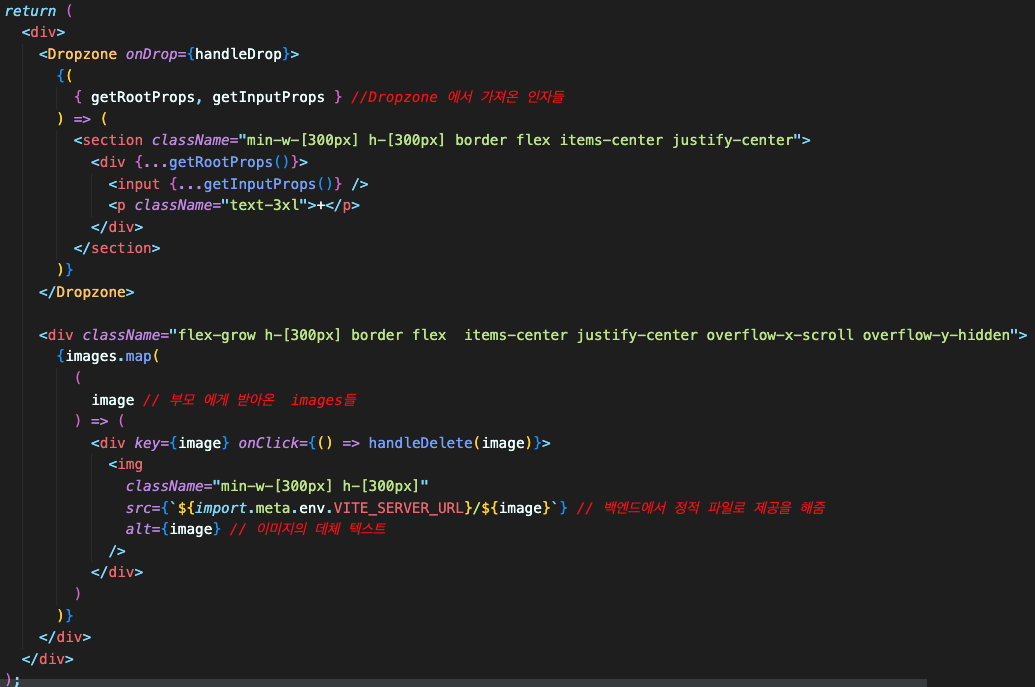The height and width of the screenshot is (687, 1035).
Task: Click the '이미지의 대체 텍스트' comment
Action: (x=308, y=529)
